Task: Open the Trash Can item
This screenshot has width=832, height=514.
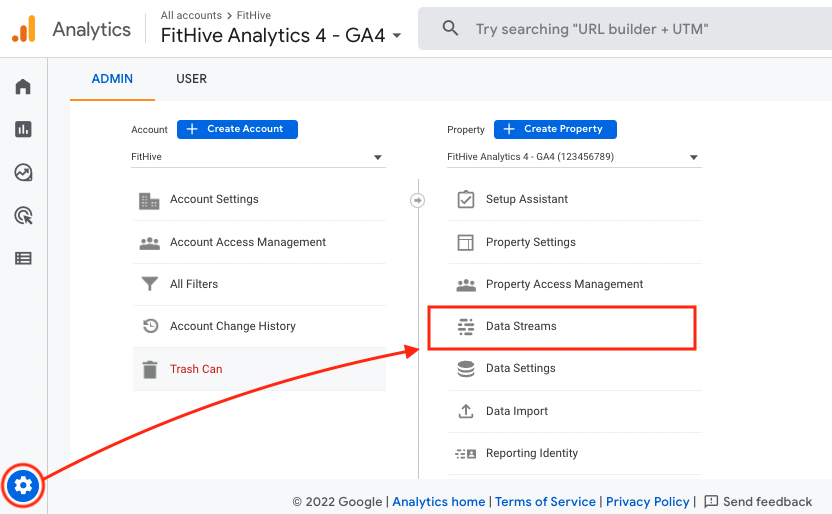Action: pyautogui.click(x=259, y=369)
